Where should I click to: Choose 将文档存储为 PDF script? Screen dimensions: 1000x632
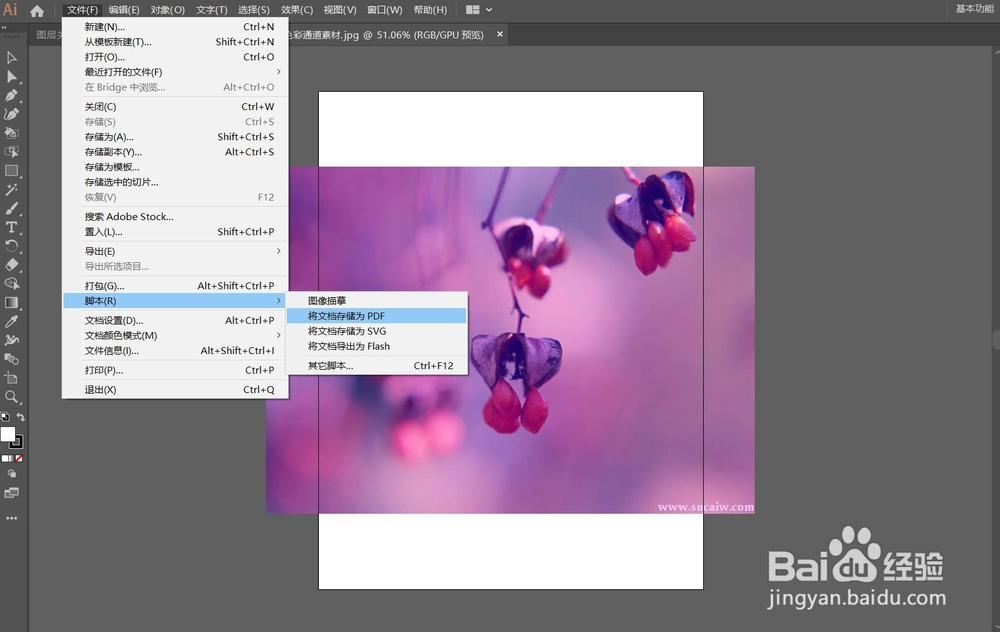pos(376,316)
